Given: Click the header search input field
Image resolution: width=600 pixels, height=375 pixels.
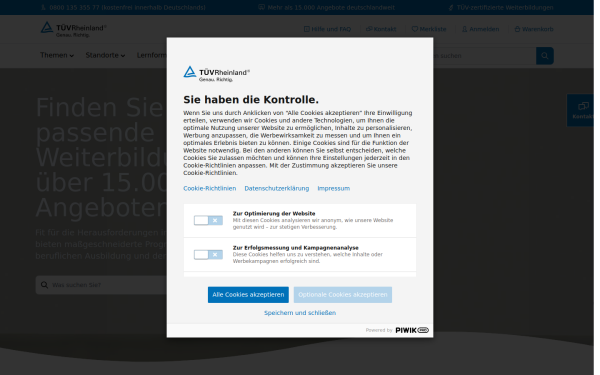Looking at the screenshot, I should (484, 56).
